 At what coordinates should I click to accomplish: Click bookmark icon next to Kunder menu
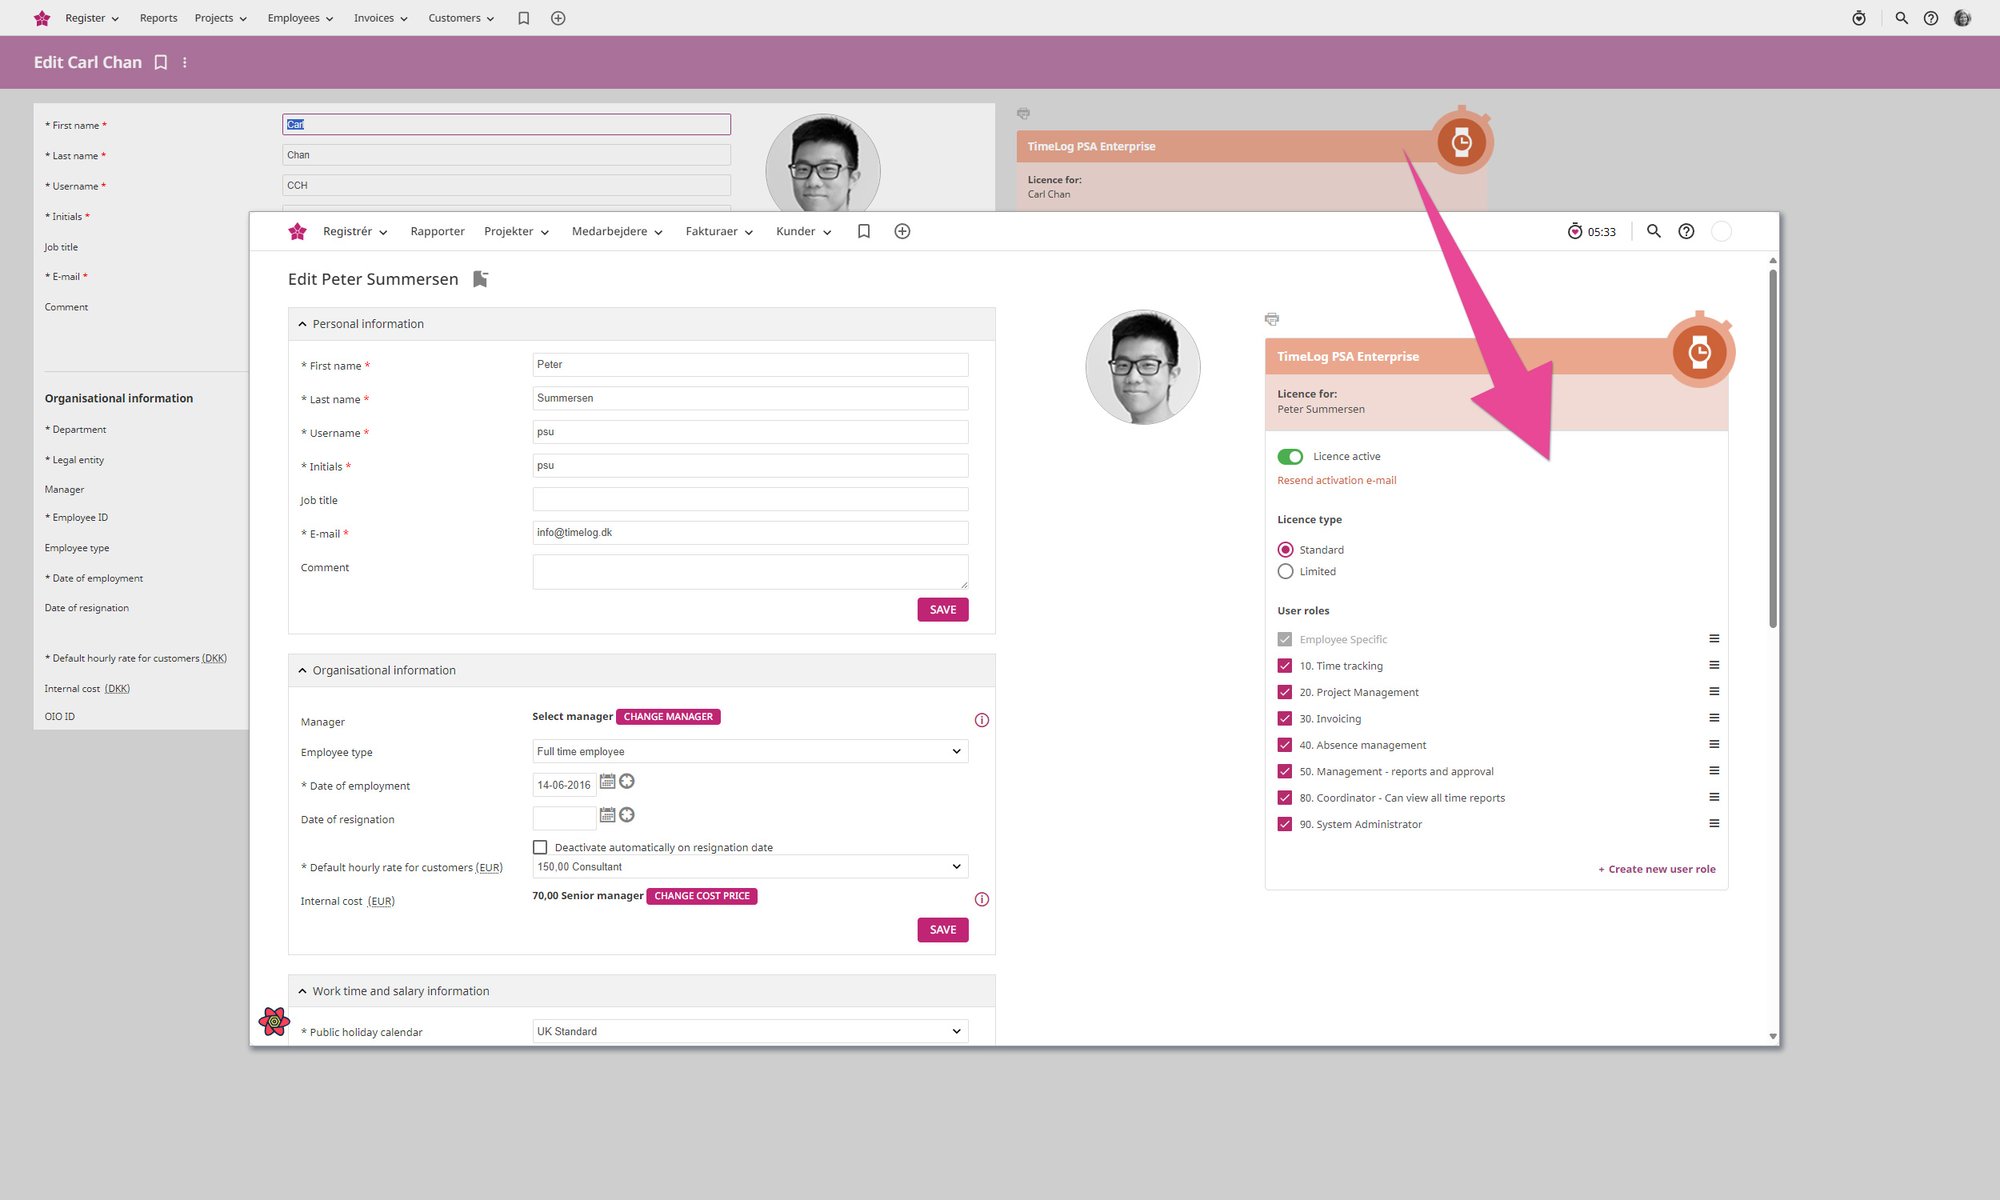[x=864, y=231]
